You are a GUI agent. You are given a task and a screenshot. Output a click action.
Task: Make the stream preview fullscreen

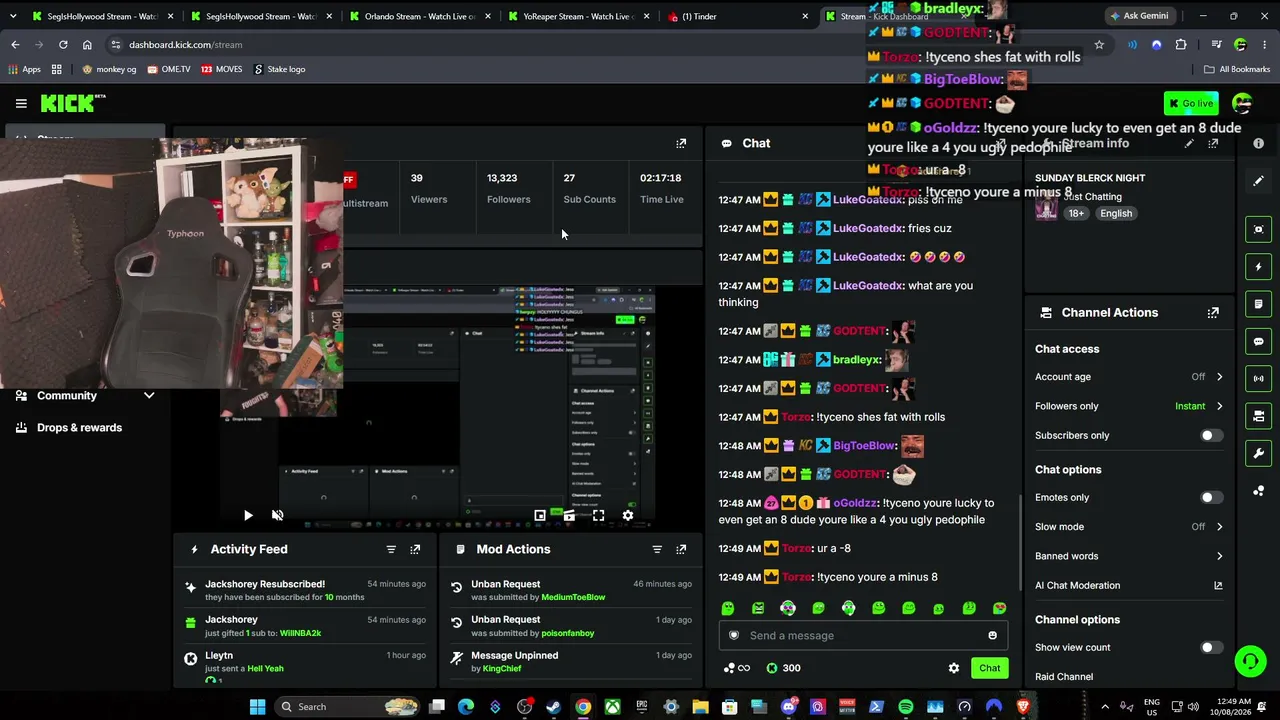598,515
